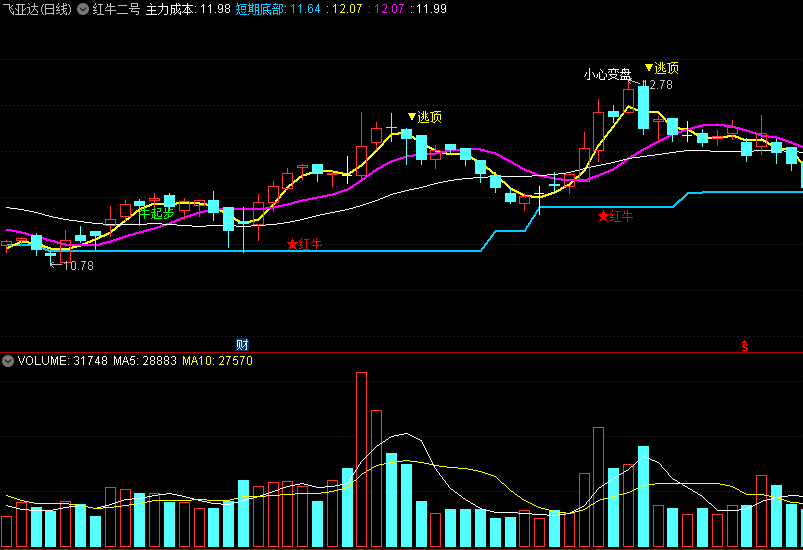
Task: Click the ▼逃顶 signal near 12.78
Action: [x=662, y=68]
